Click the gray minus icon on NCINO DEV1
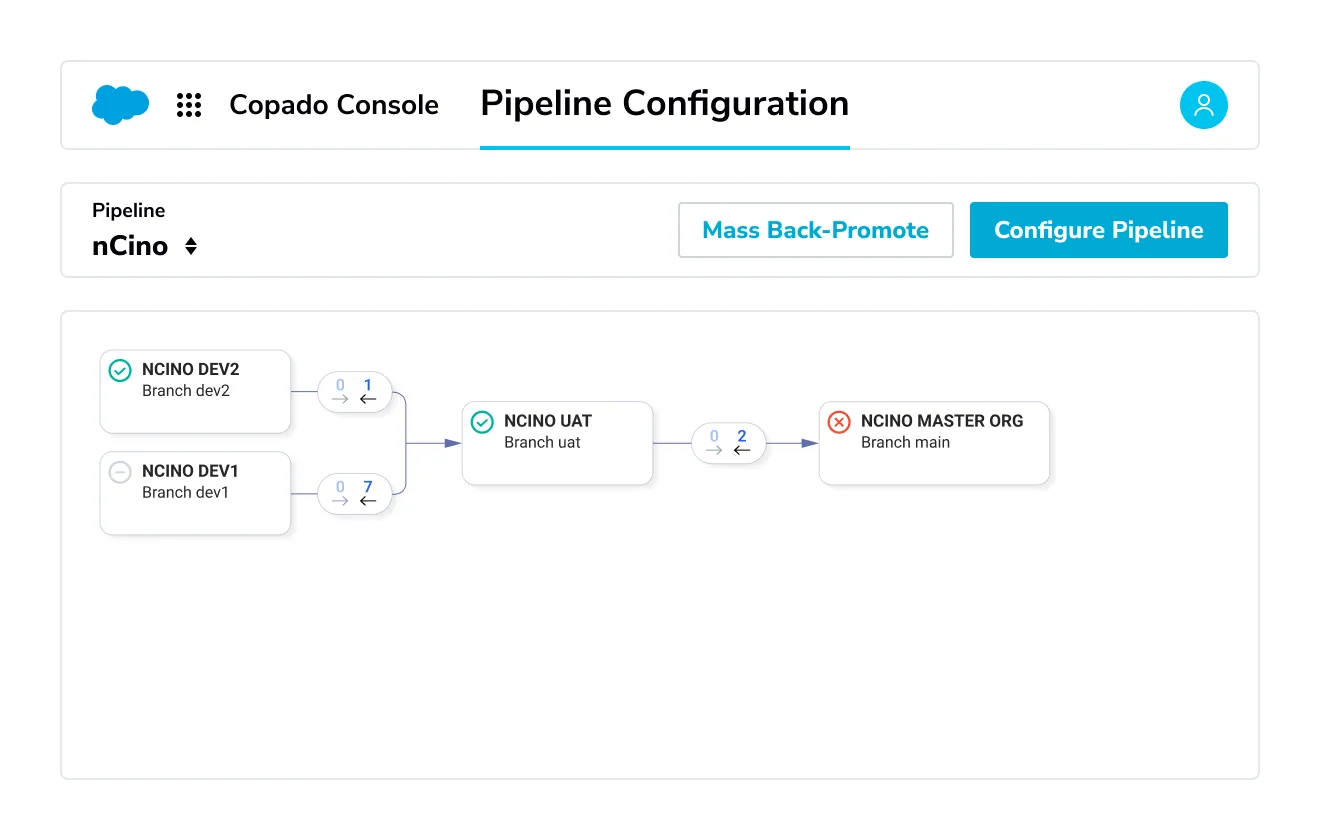Image resolution: width=1320 pixels, height=840 pixels. click(x=119, y=472)
